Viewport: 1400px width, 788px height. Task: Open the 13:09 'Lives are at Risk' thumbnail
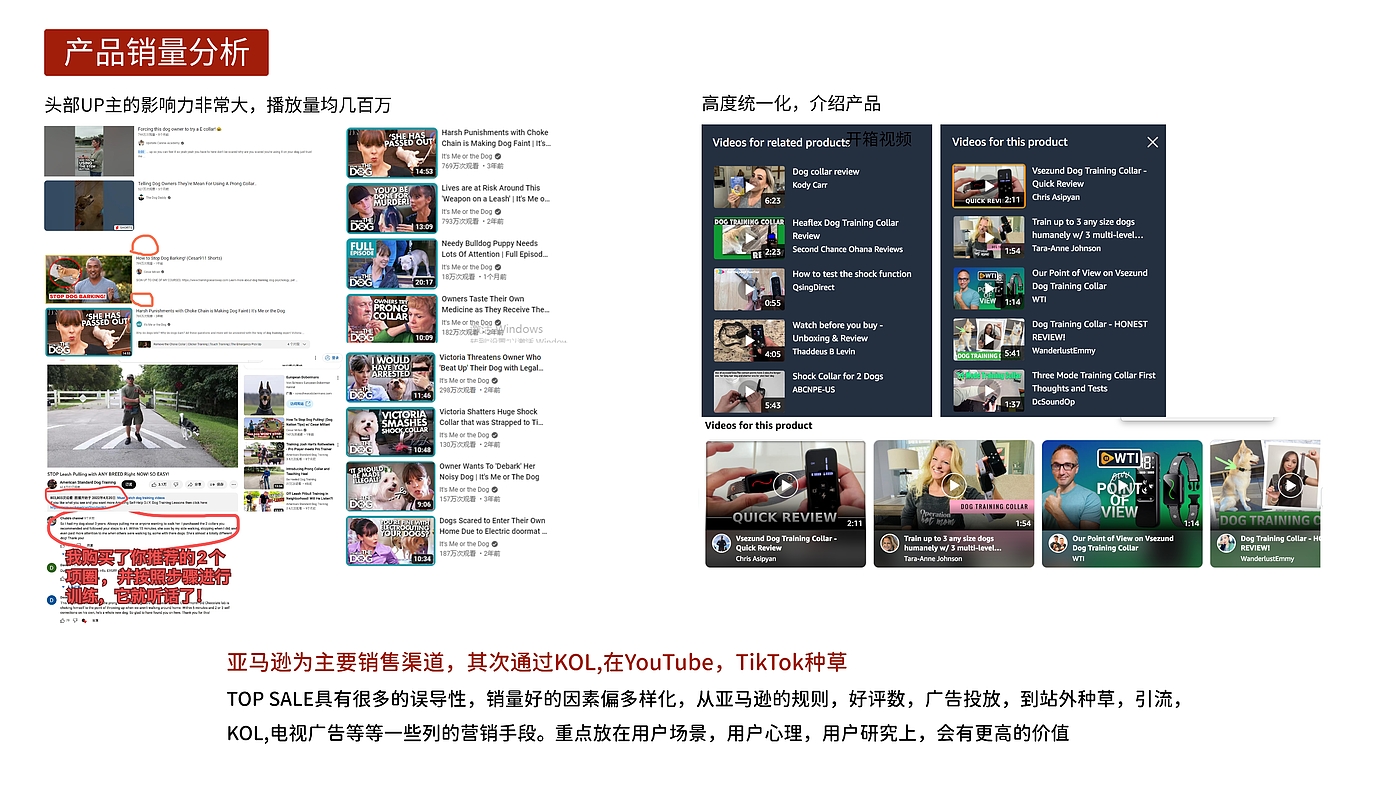coord(391,208)
